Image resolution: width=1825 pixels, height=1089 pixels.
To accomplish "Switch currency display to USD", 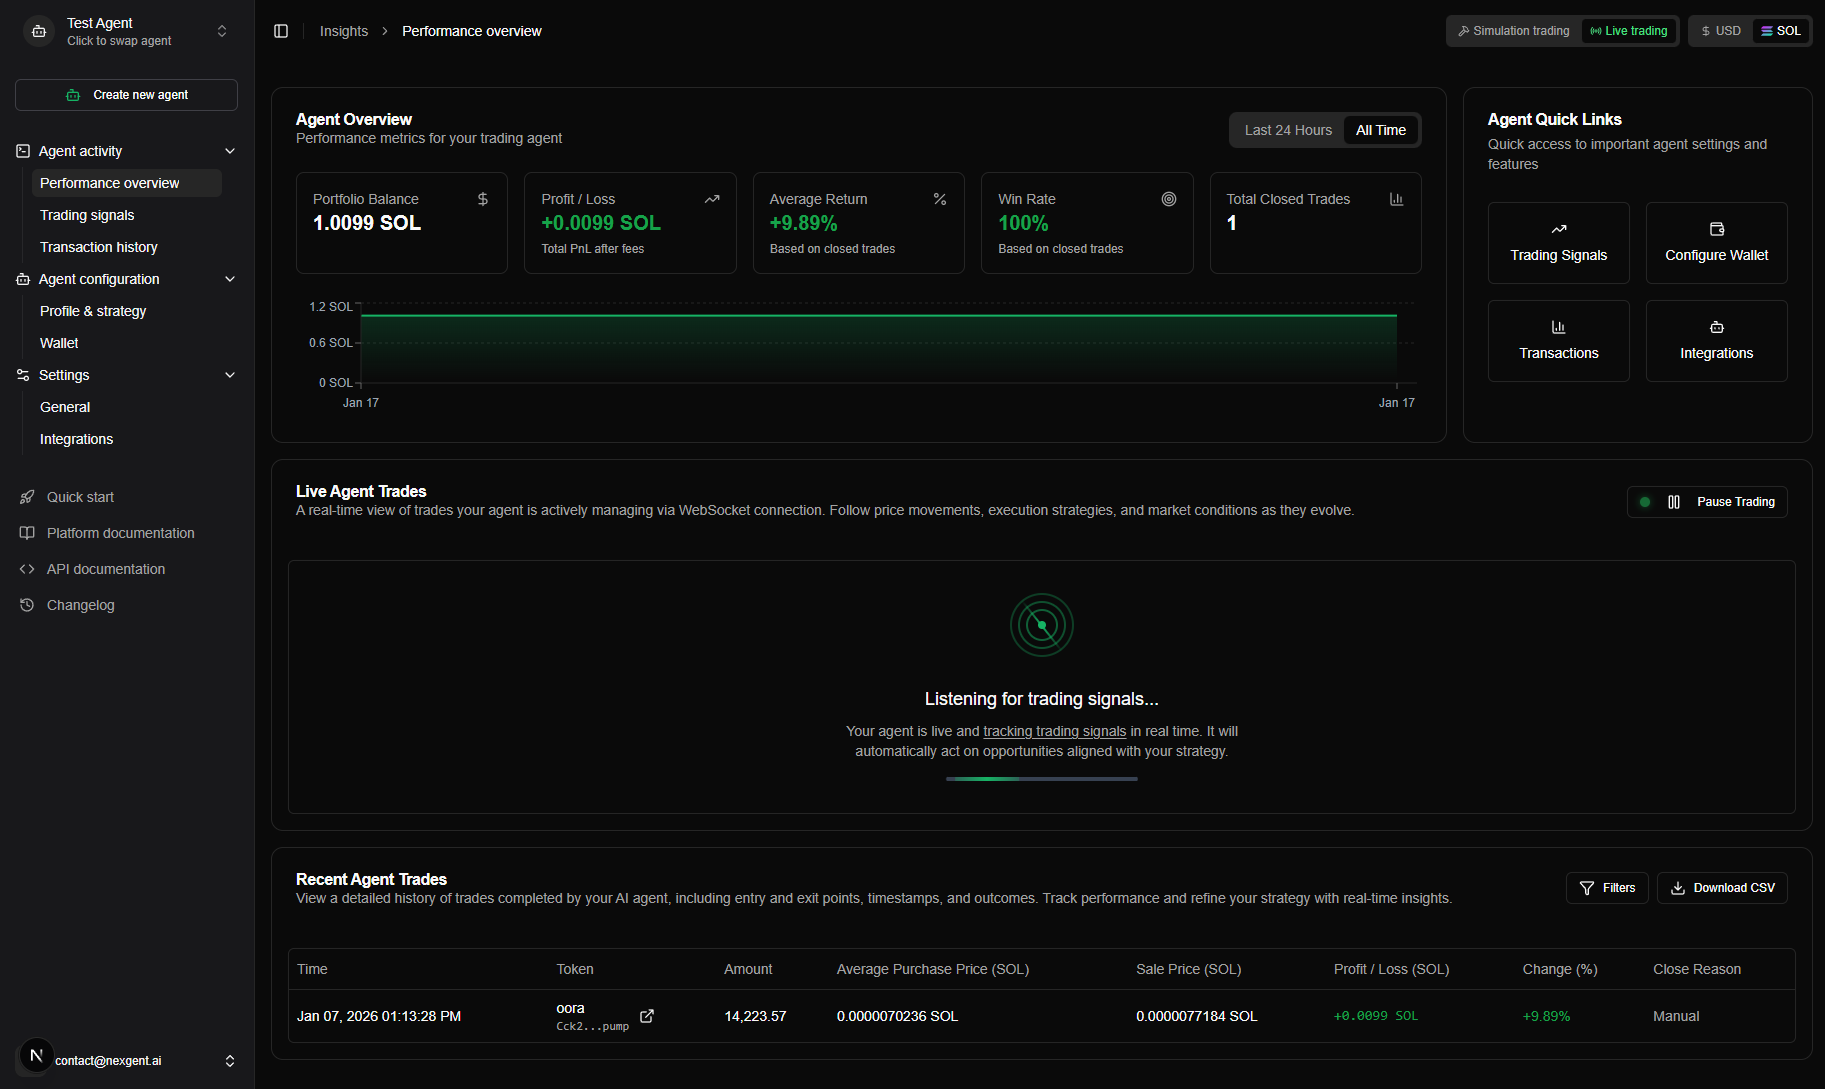I will click(1720, 30).
